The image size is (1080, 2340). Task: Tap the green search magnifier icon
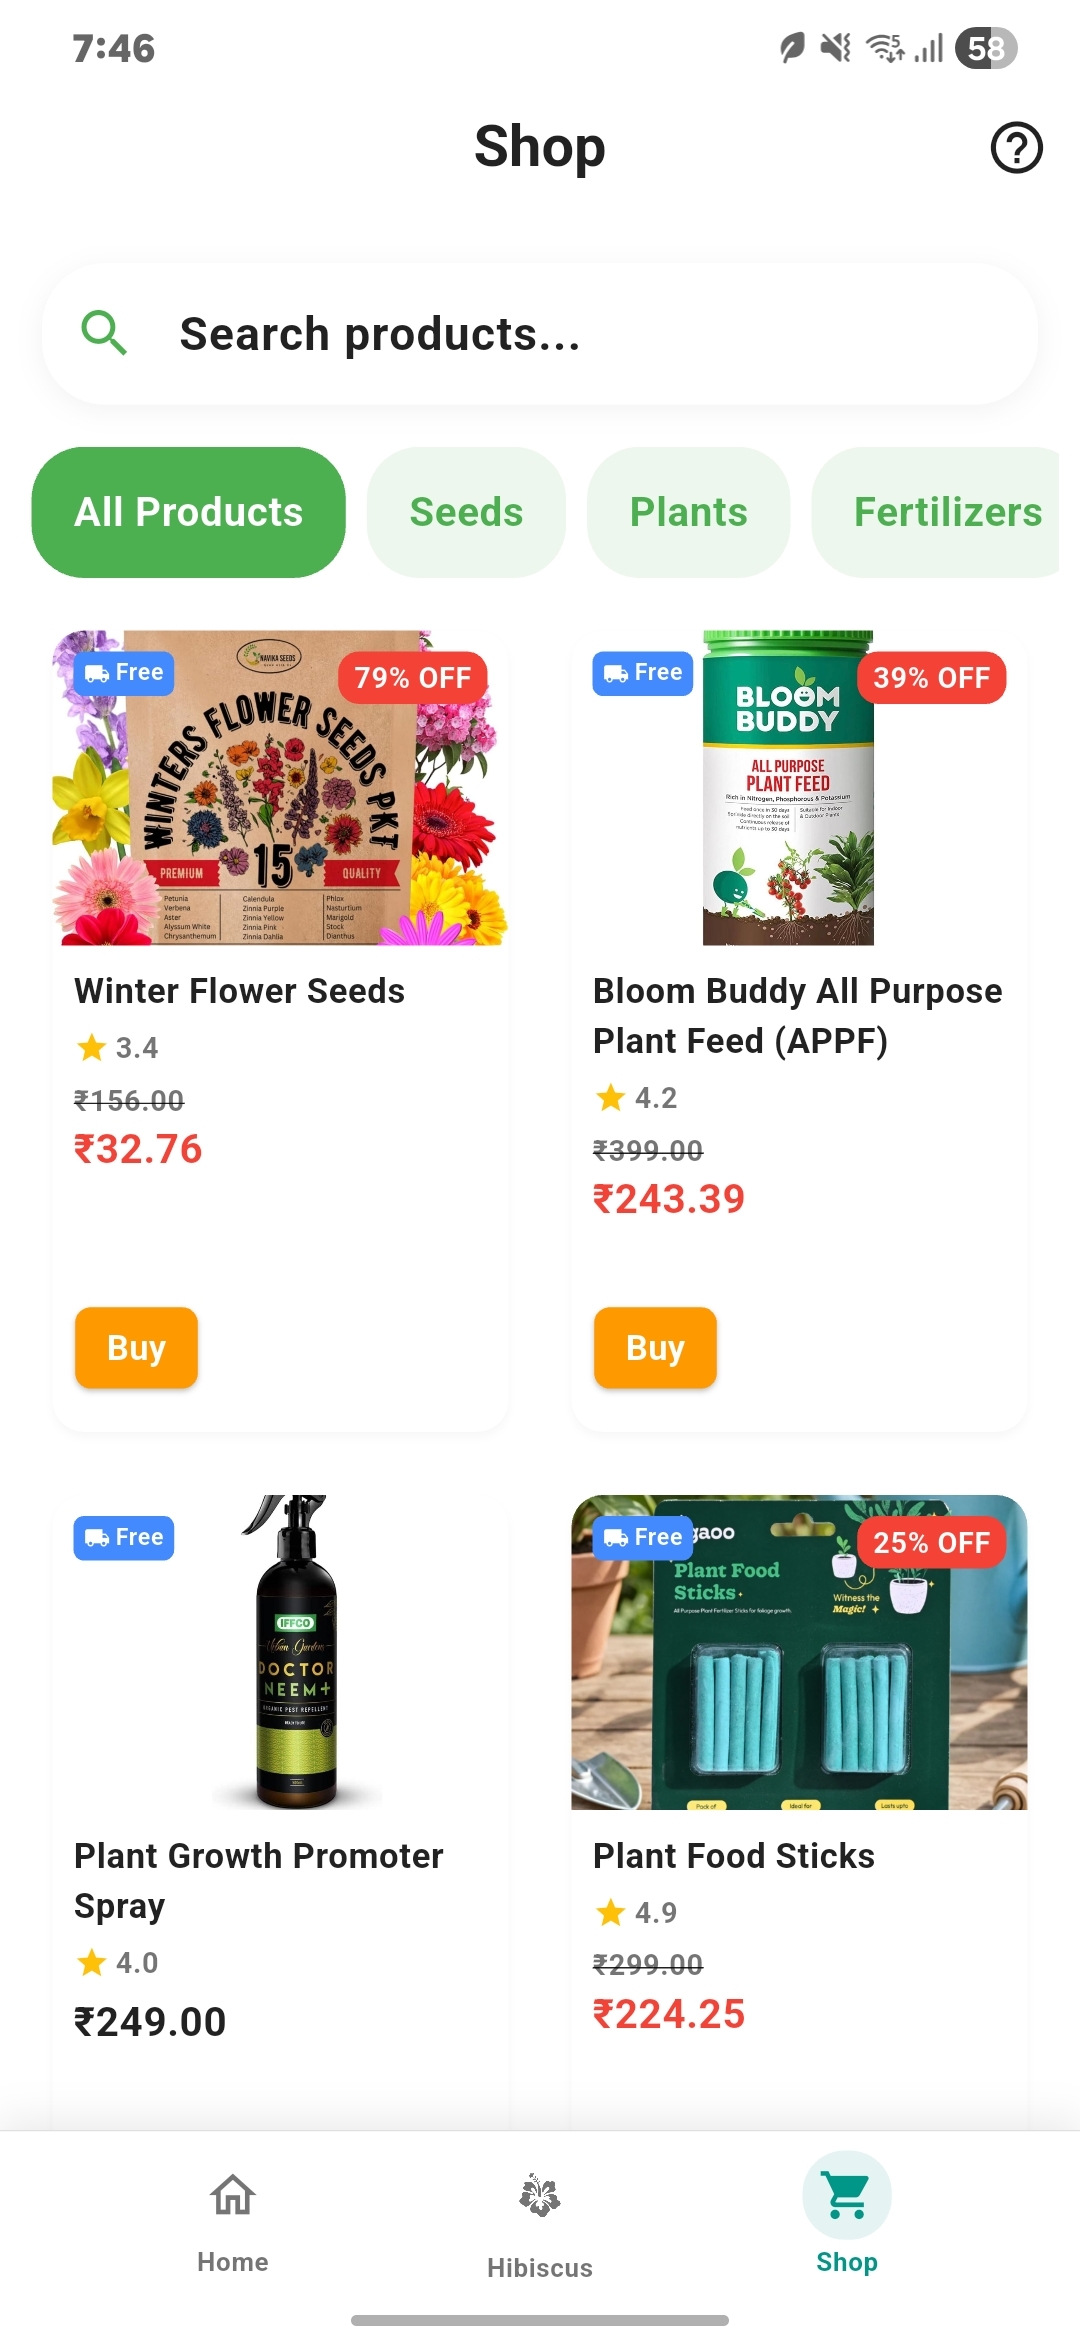pos(104,333)
